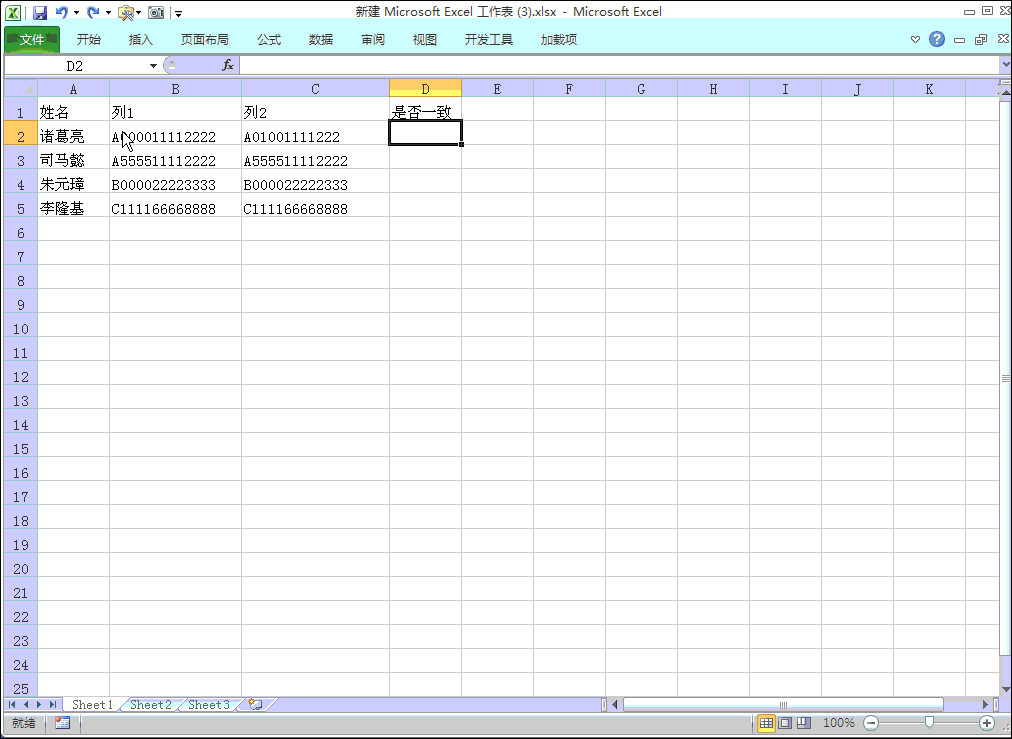
Task: Open the 数据 data ribbon tab
Action: (321, 39)
